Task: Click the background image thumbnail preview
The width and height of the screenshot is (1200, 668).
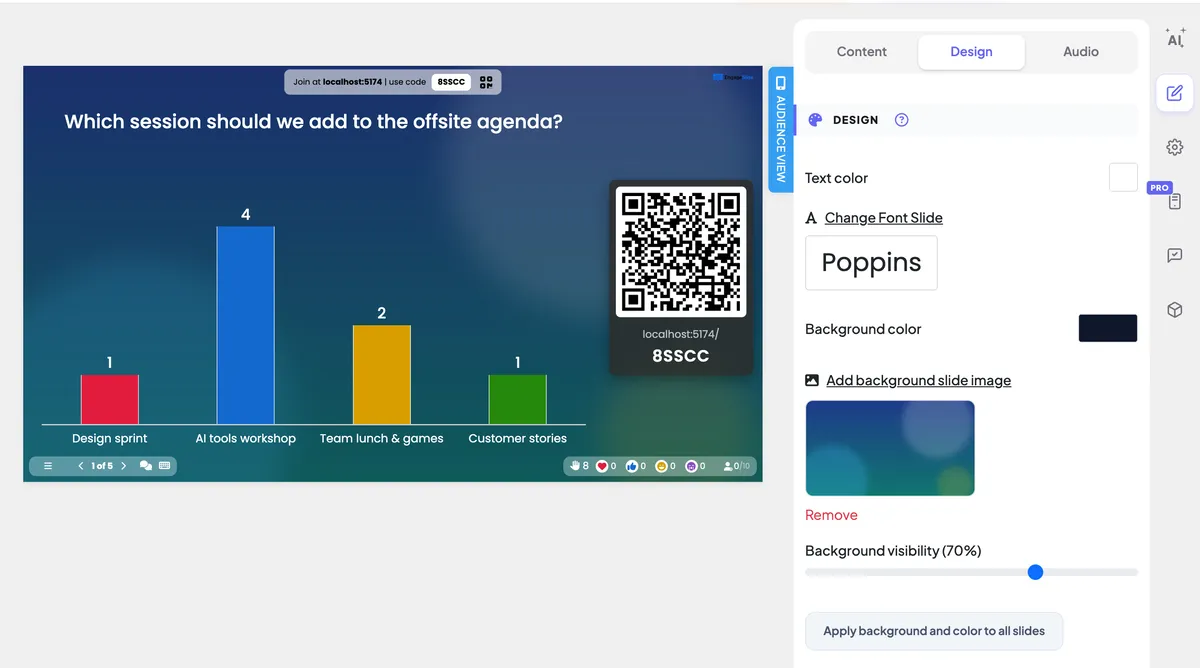Action: click(890, 448)
